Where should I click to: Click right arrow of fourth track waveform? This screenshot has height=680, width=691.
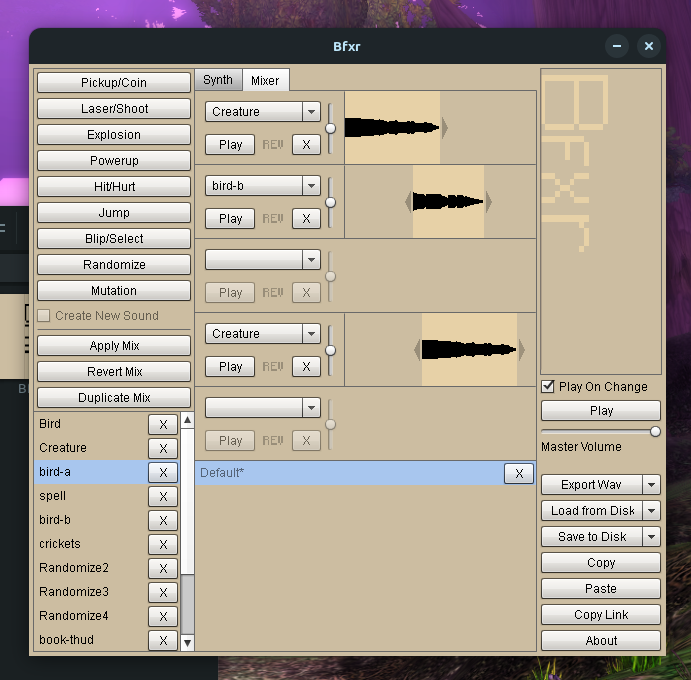click(x=522, y=350)
